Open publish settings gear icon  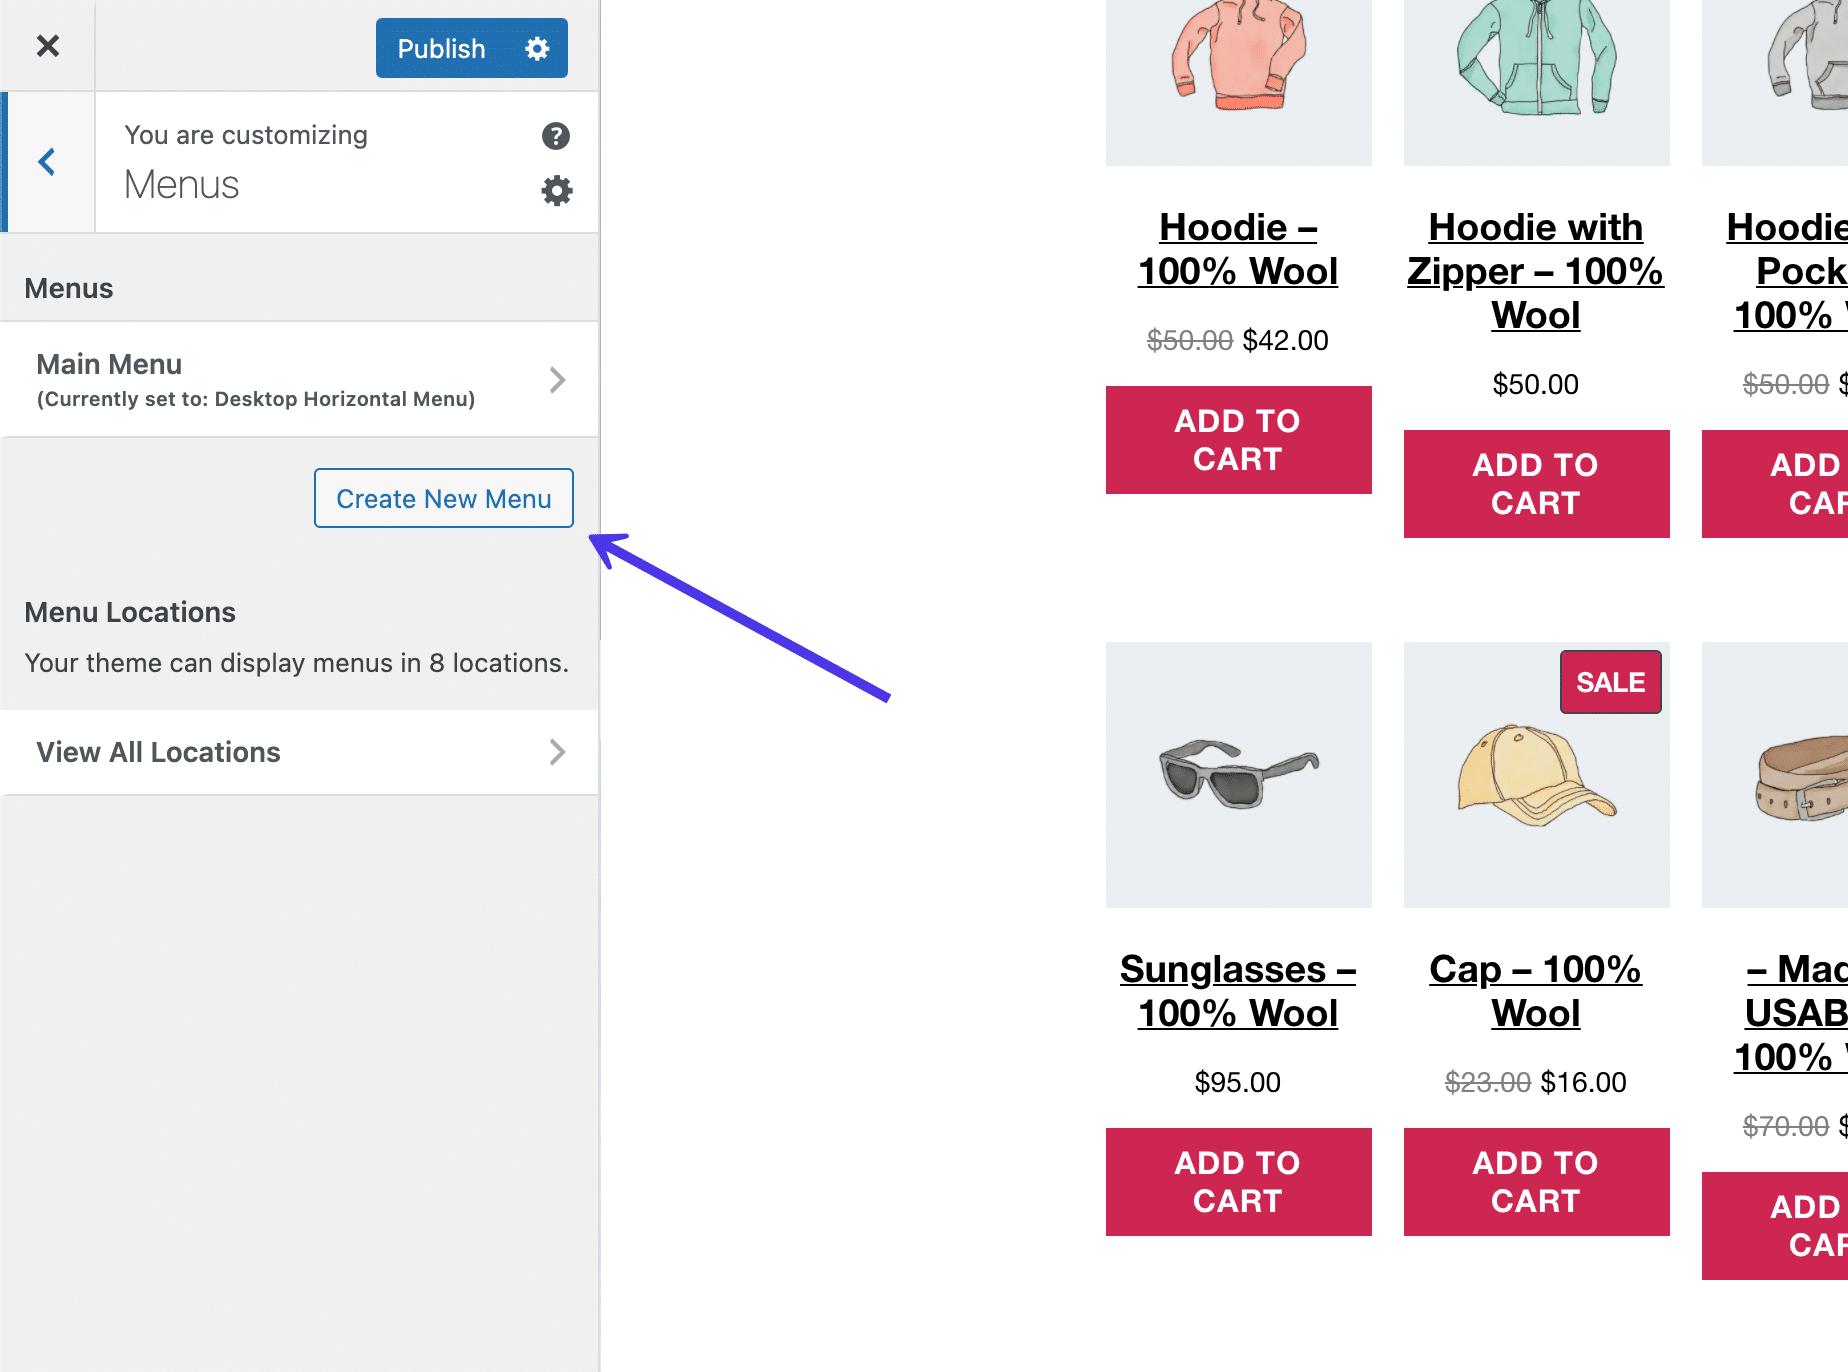click(x=537, y=48)
